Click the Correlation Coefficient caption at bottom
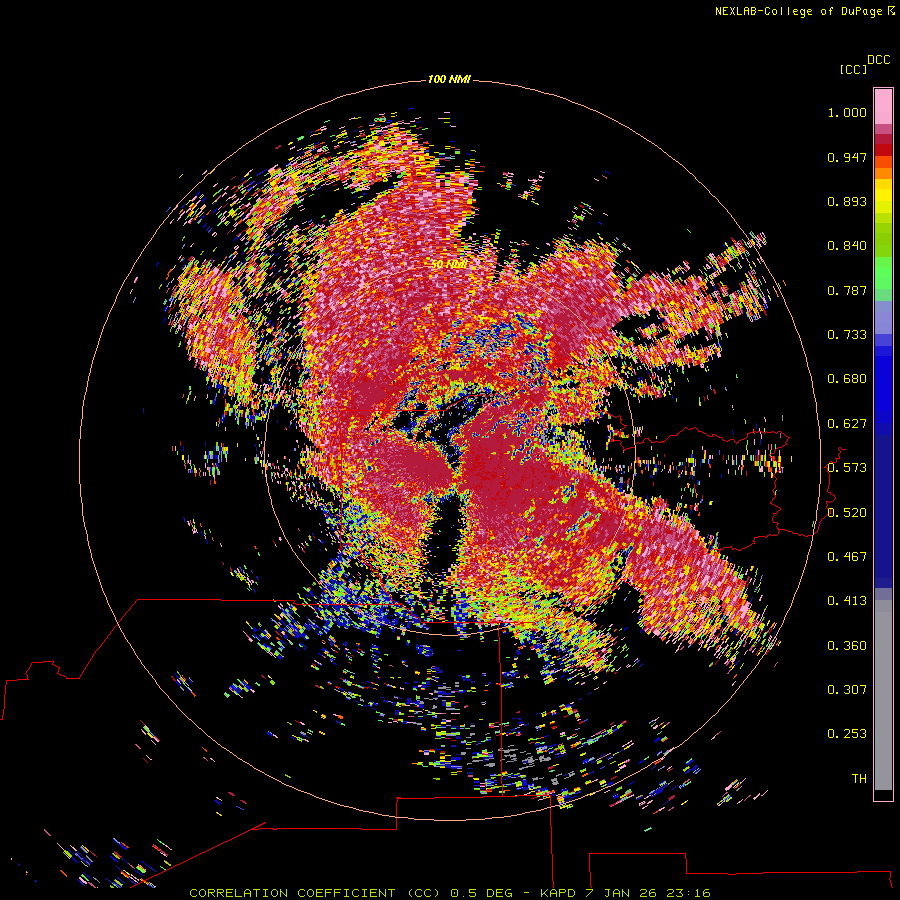The image size is (900, 900). (449, 893)
